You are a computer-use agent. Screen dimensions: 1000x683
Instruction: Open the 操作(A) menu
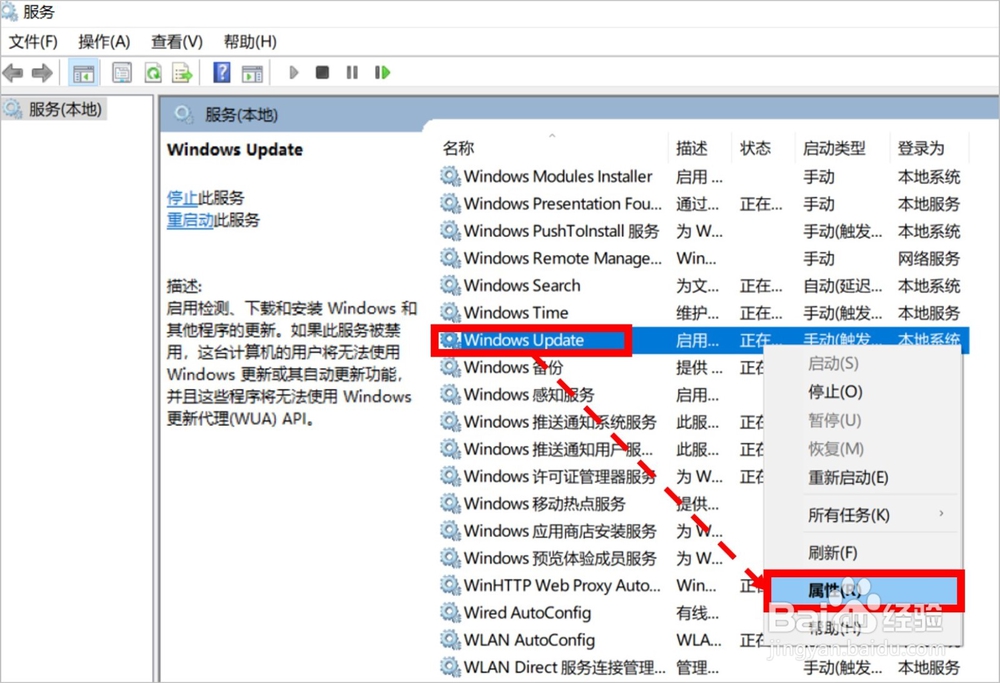coord(104,42)
